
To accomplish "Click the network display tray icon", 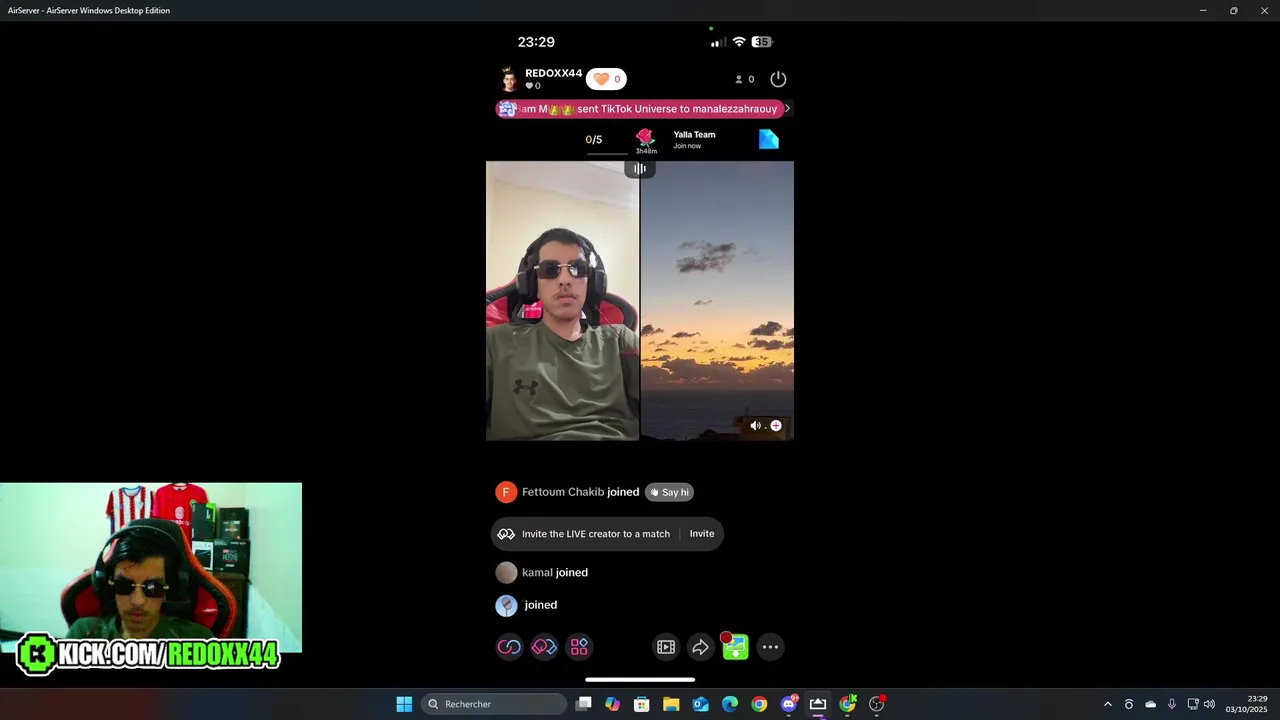I will click(1191, 704).
